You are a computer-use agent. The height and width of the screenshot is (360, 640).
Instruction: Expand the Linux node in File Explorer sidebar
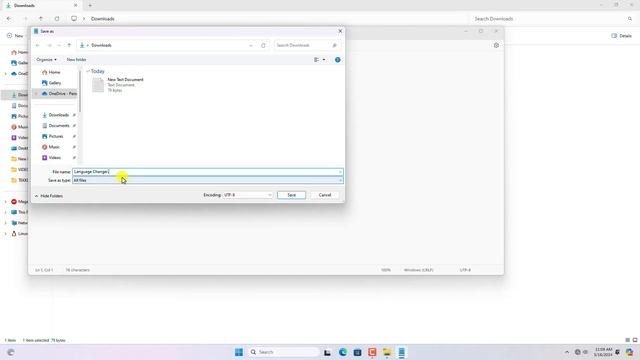click(x=6, y=234)
